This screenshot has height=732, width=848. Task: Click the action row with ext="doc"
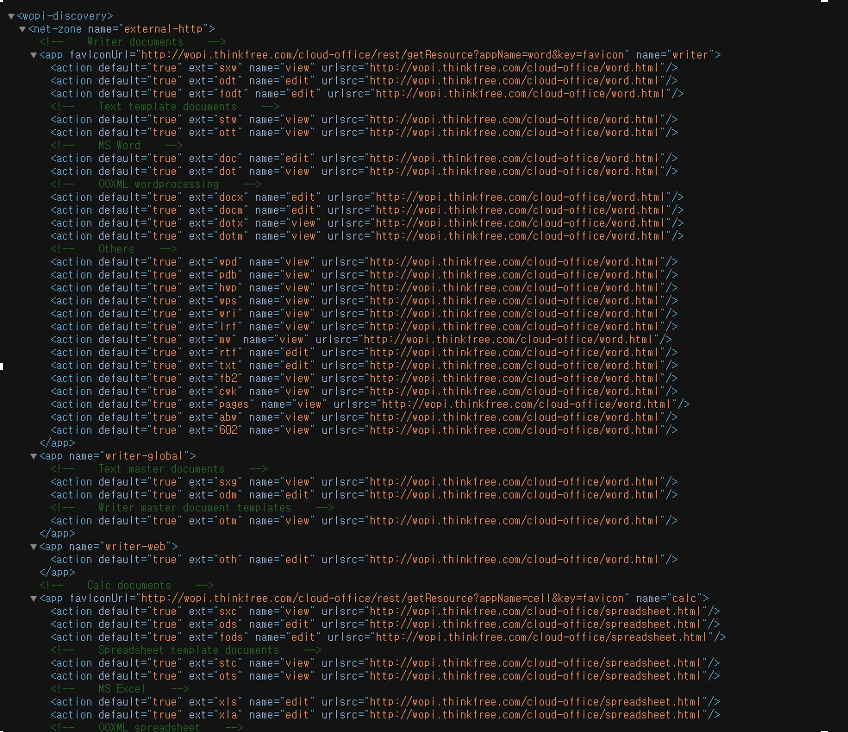coord(364,159)
